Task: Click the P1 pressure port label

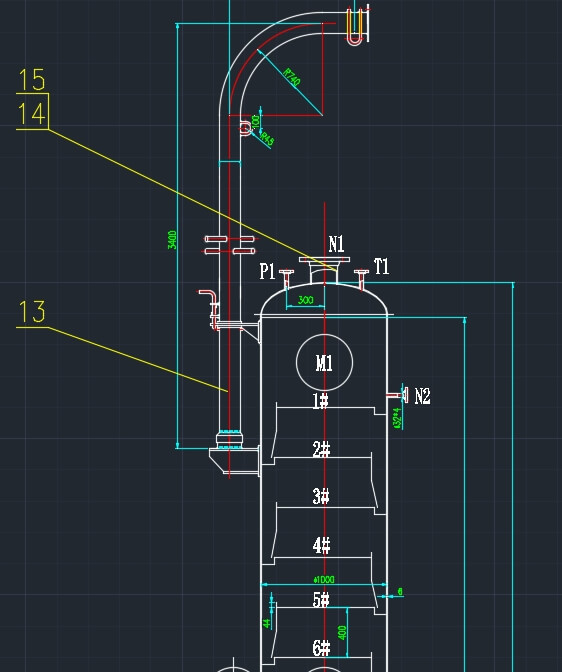Action: [267, 271]
